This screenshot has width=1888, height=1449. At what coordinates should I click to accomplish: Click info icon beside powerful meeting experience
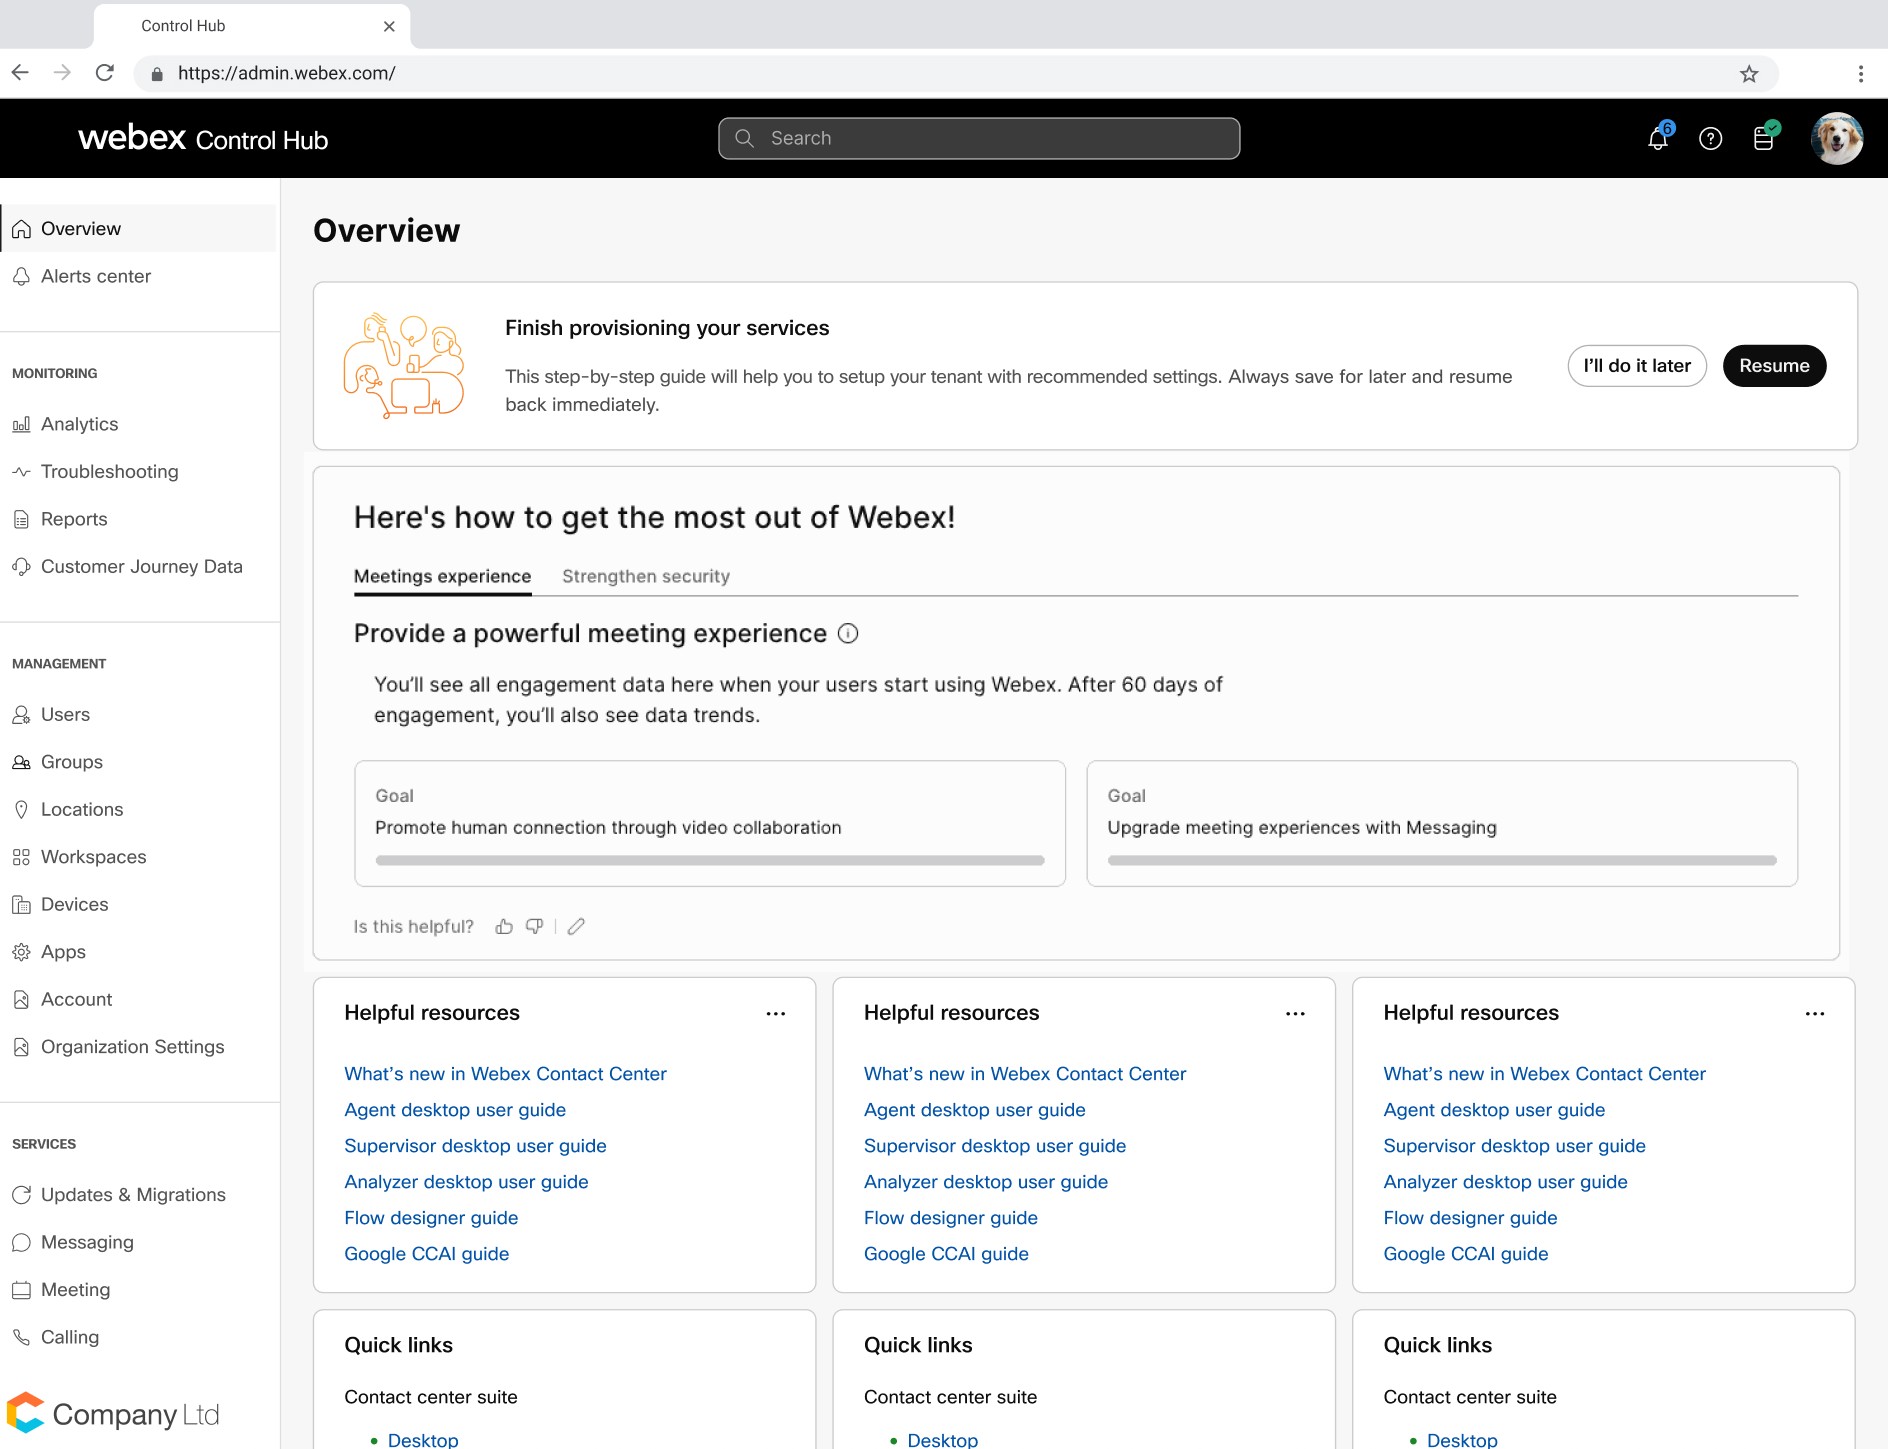click(848, 633)
